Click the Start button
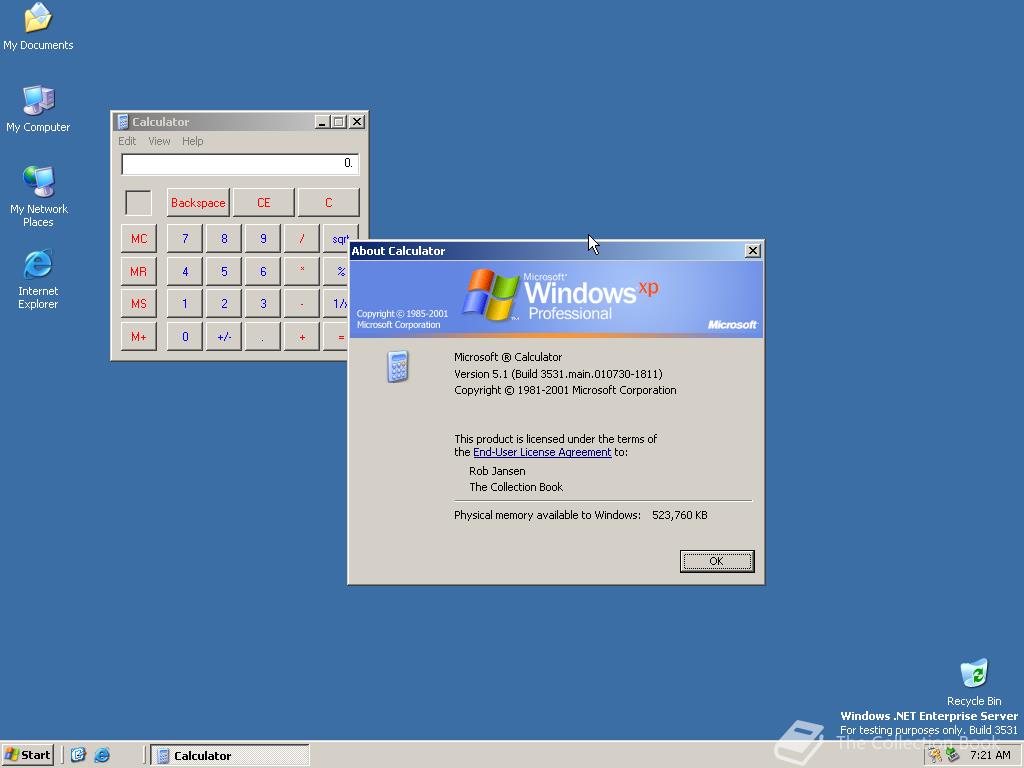Screen dimensions: 1024x768 click(x=27, y=755)
